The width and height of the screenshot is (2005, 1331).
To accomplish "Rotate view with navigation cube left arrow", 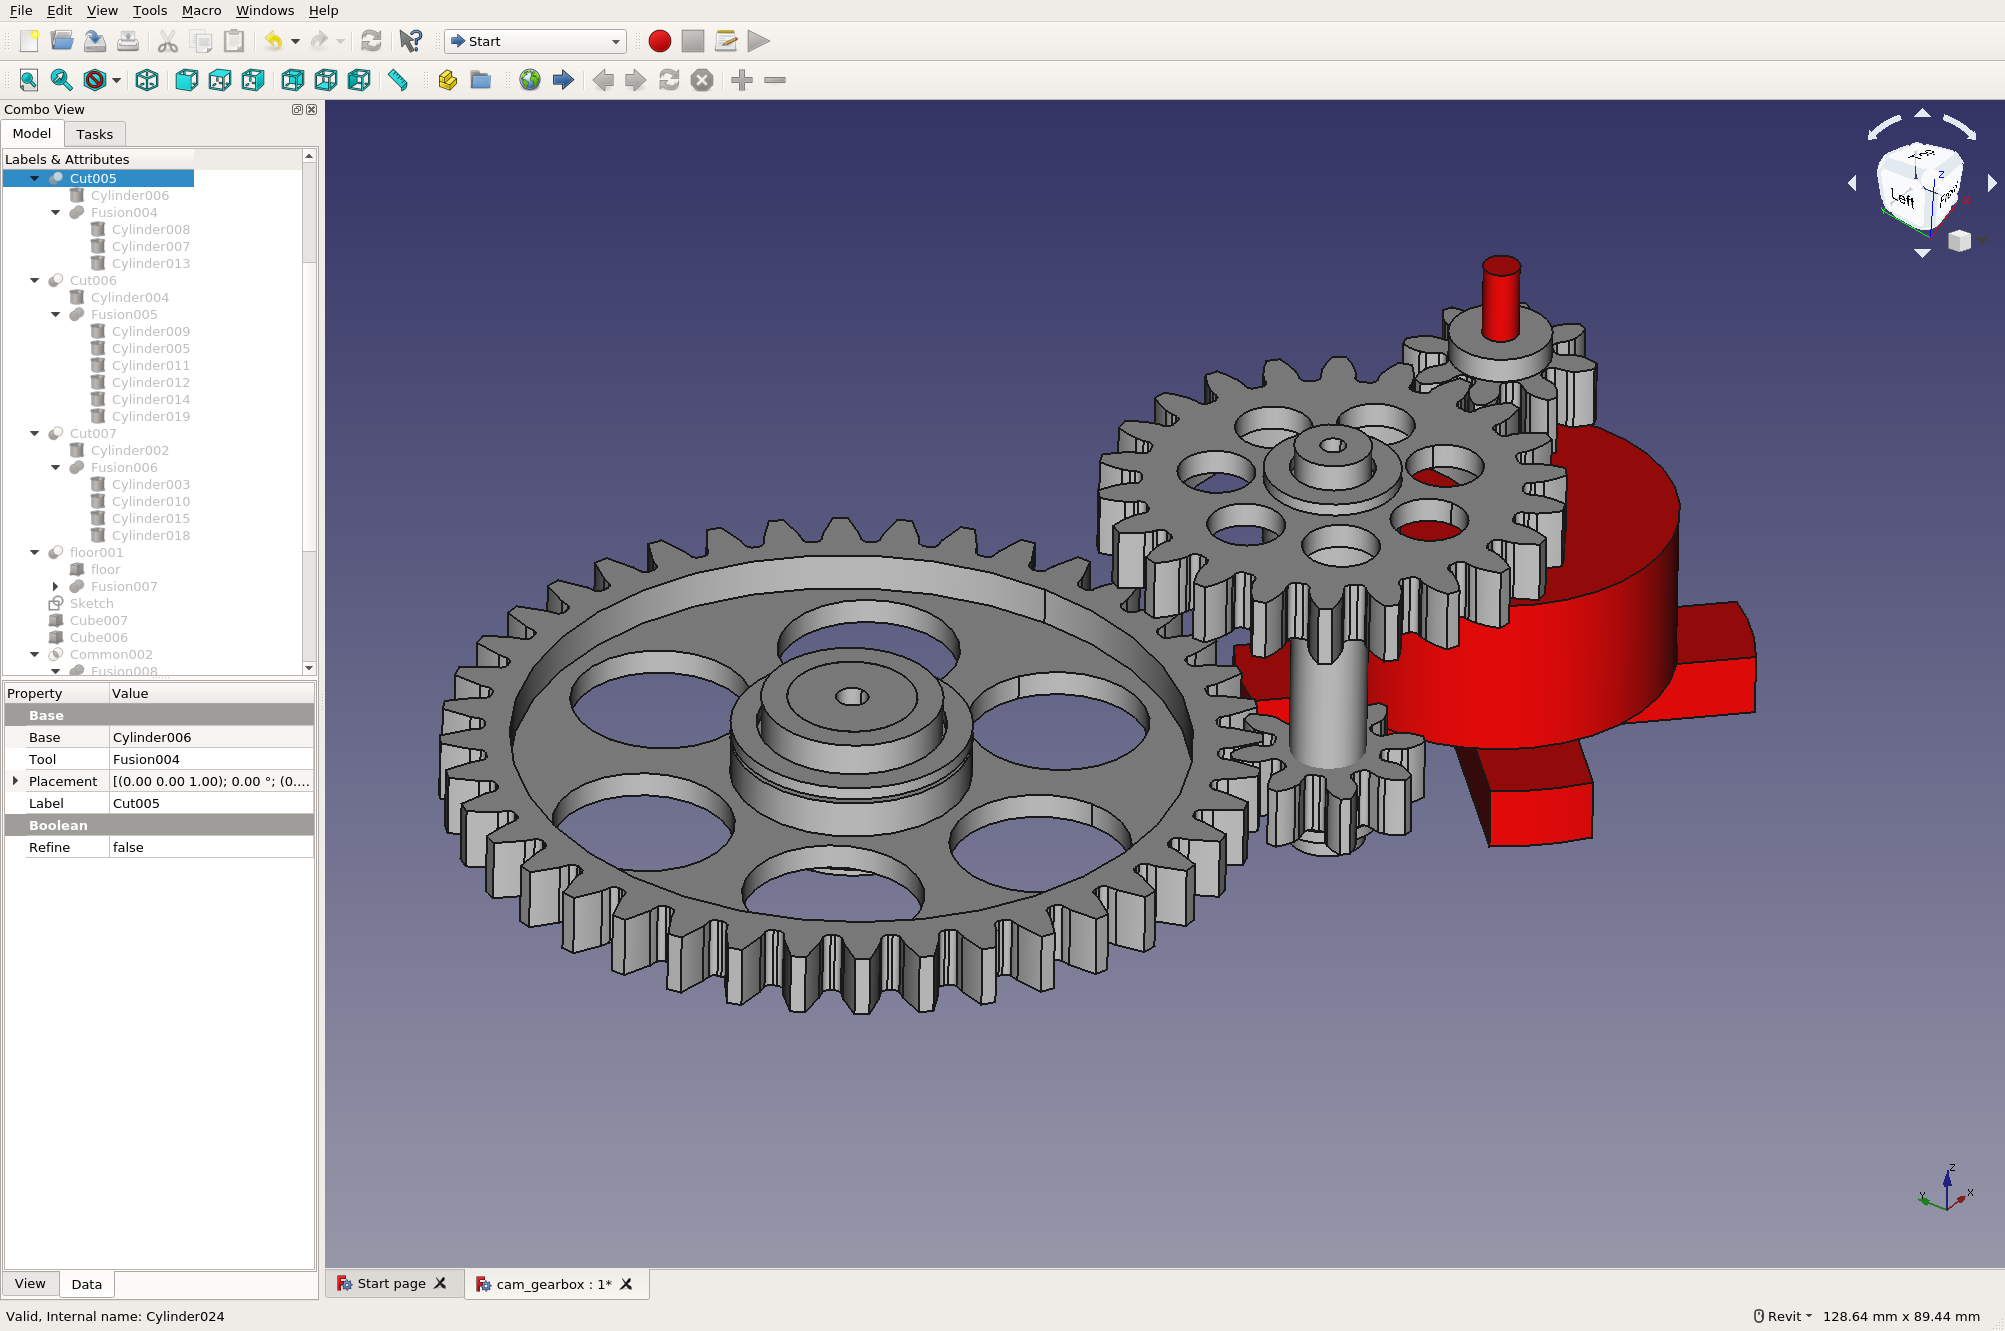I will click(x=1852, y=183).
